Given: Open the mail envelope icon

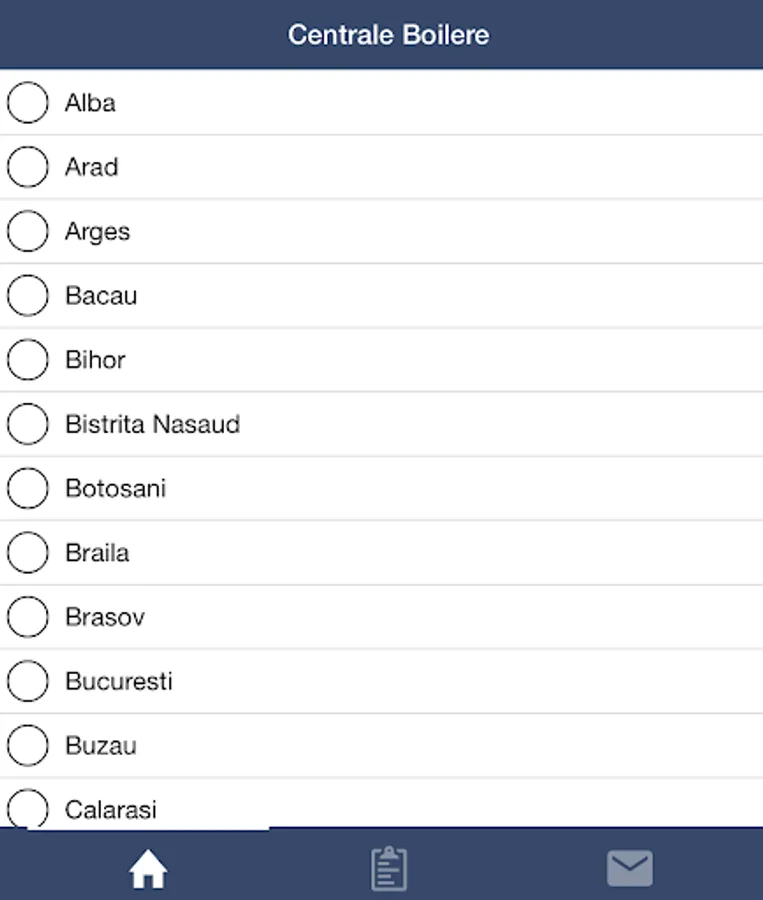Looking at the screenshot, I should pos(630,868).
